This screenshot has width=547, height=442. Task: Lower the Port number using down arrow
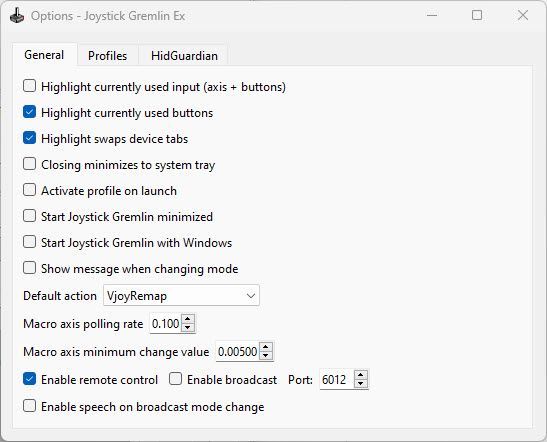pos(361,383)
